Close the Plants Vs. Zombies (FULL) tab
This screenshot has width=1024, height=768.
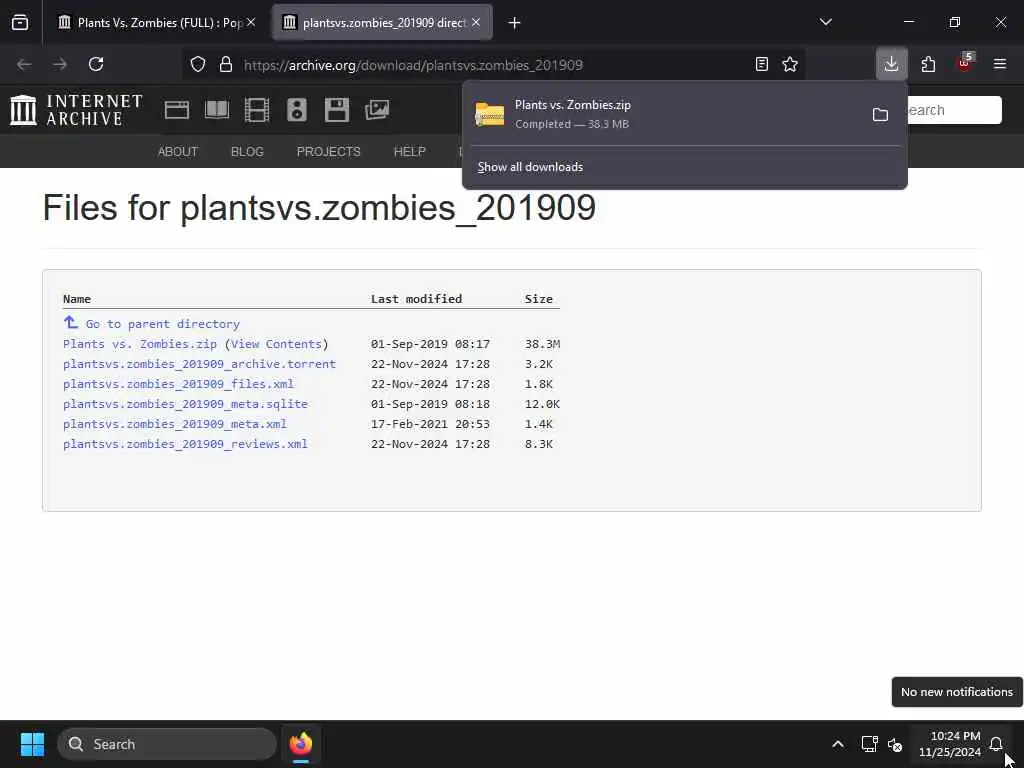pos(251,22)
